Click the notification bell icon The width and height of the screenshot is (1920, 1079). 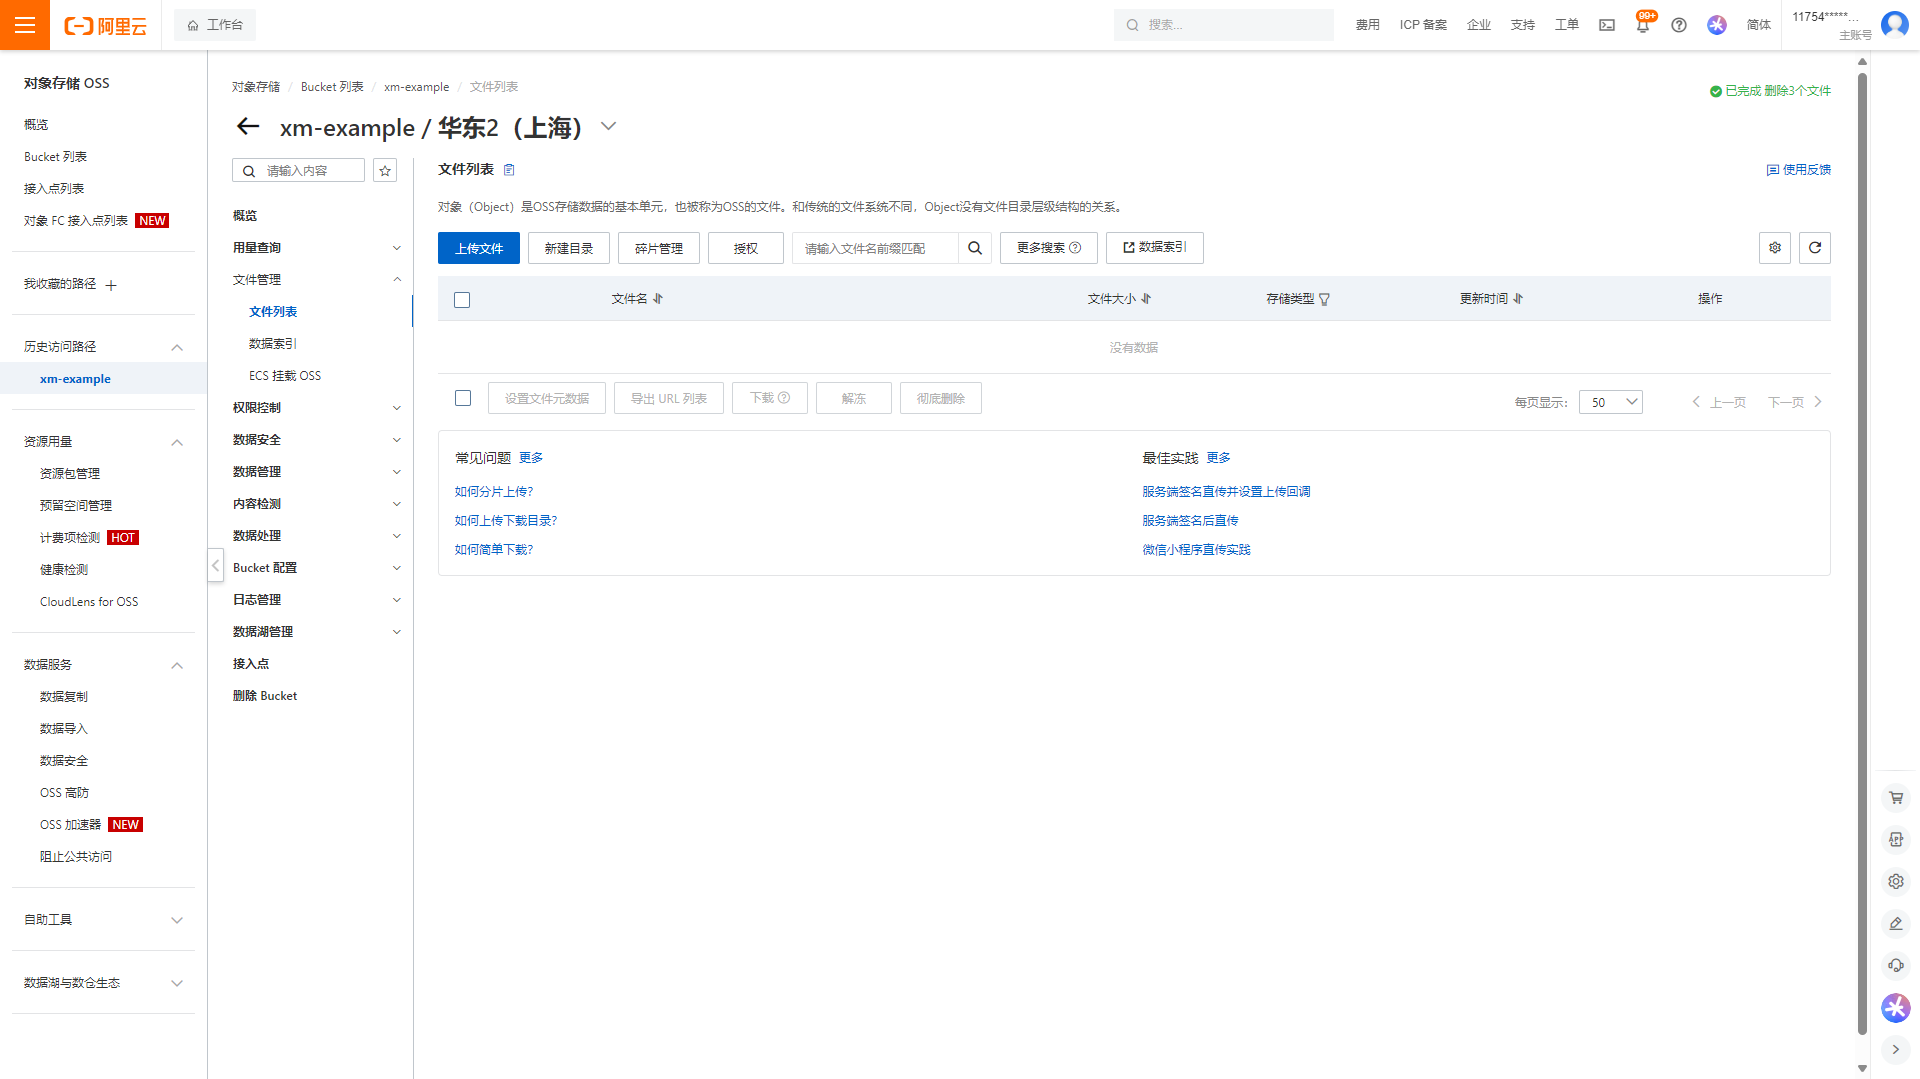pyautogui.click(x=1642, y=25)
